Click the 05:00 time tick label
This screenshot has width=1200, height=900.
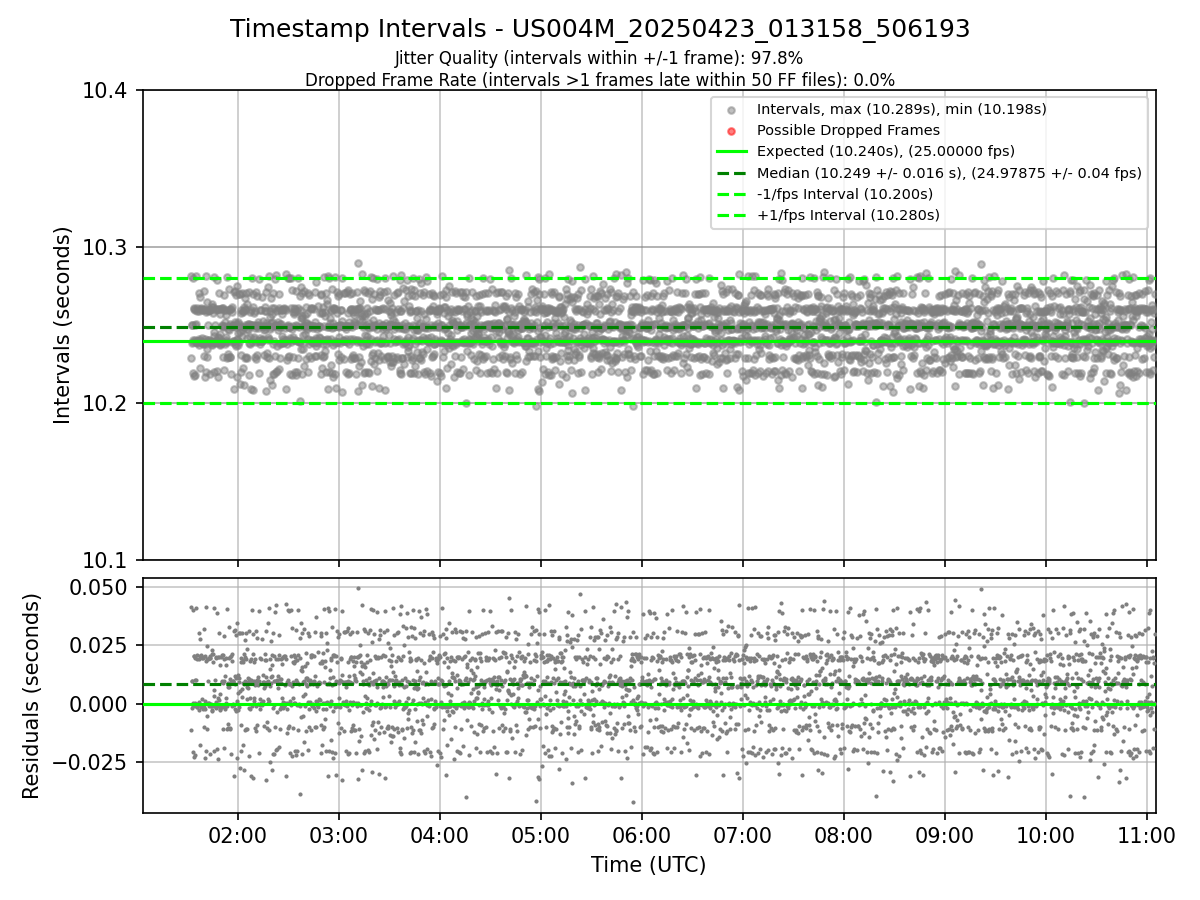pyautogui.click(x=540, y=834)
